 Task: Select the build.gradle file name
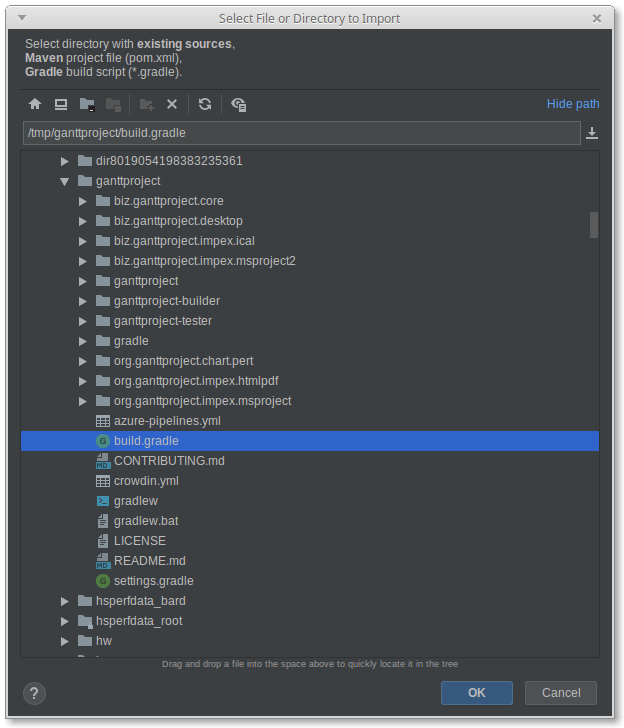coord(146,441)
